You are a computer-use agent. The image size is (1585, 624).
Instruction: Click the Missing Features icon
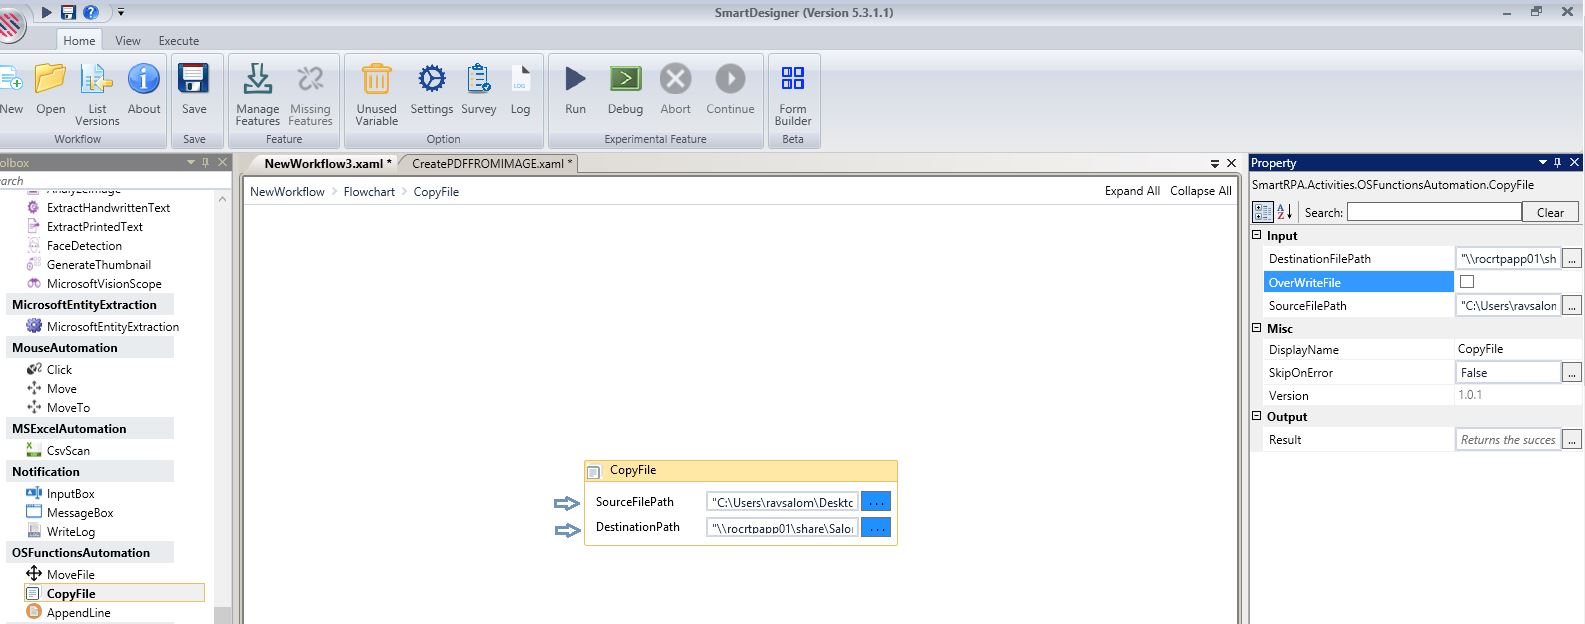[x=310, y=79]
